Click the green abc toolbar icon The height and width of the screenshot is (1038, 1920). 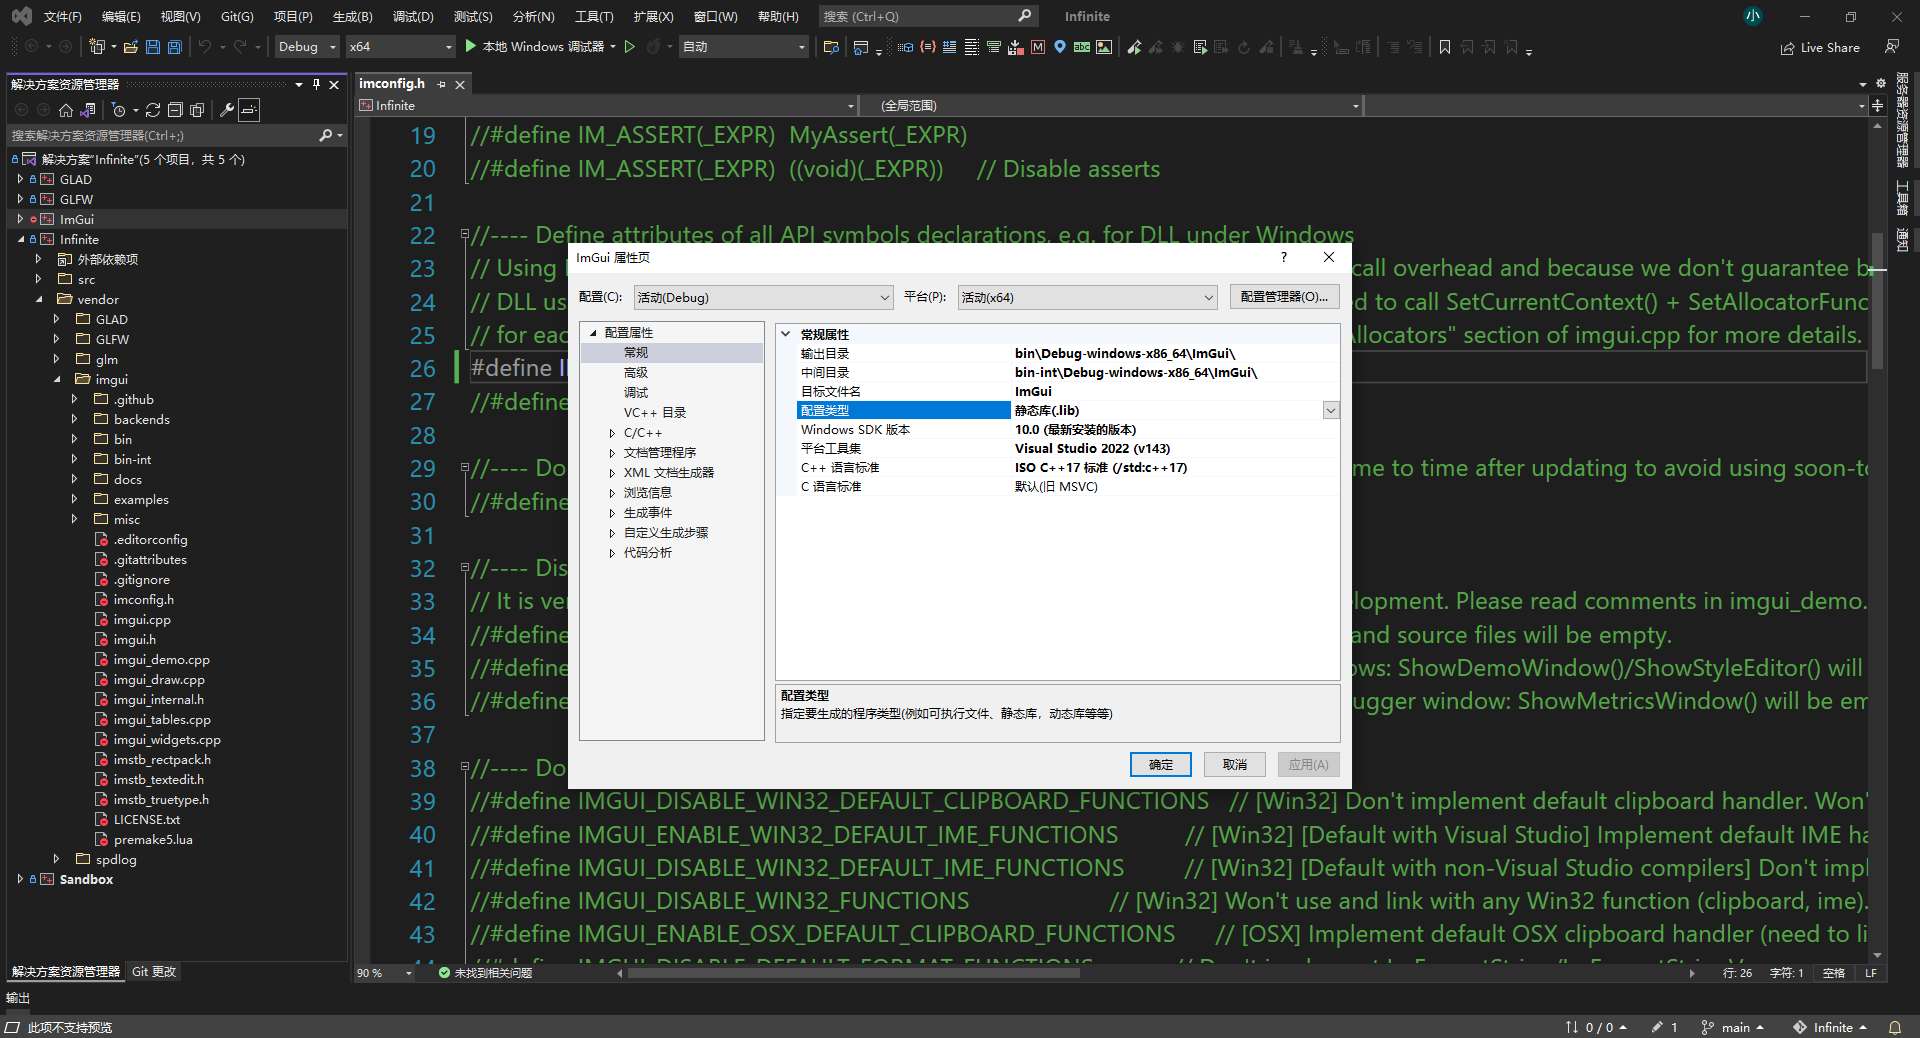coord(1082,47)
